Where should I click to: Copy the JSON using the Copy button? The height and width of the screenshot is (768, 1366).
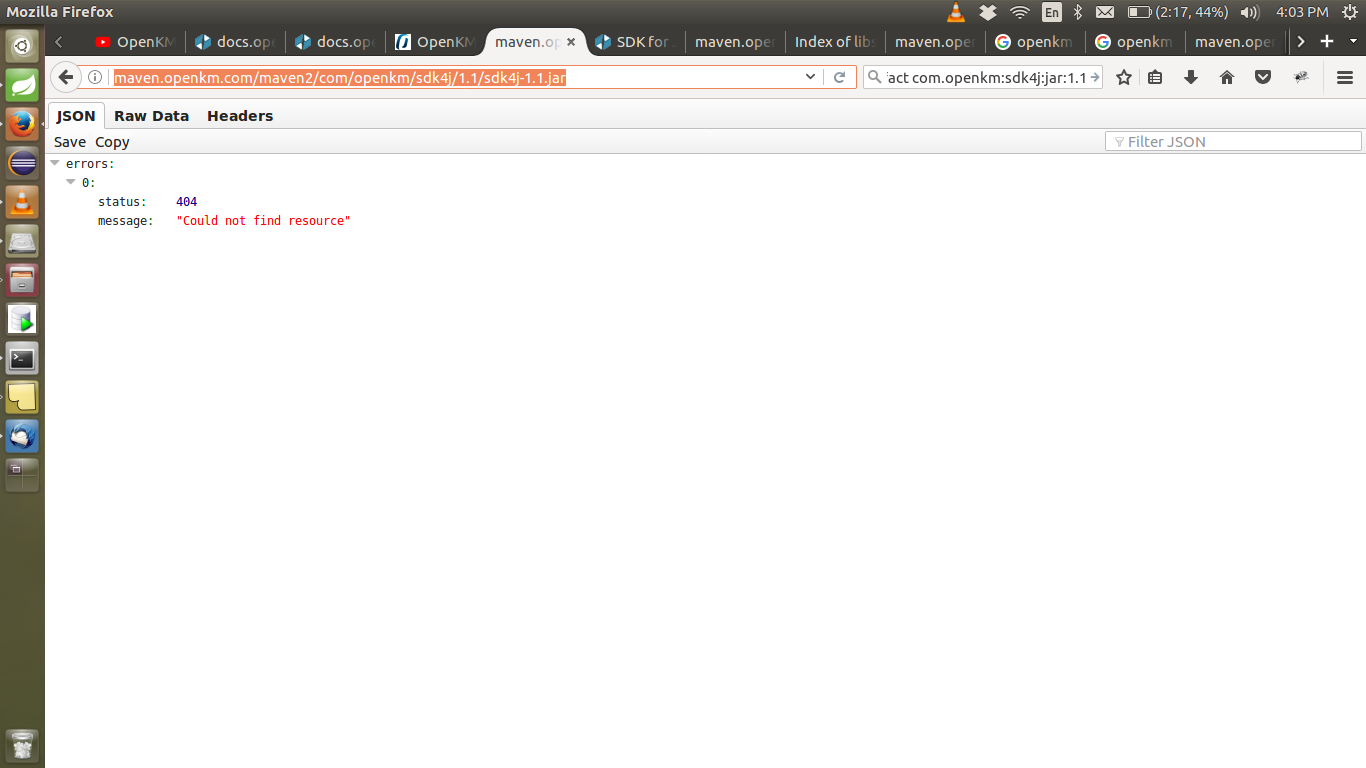(111, 141)
